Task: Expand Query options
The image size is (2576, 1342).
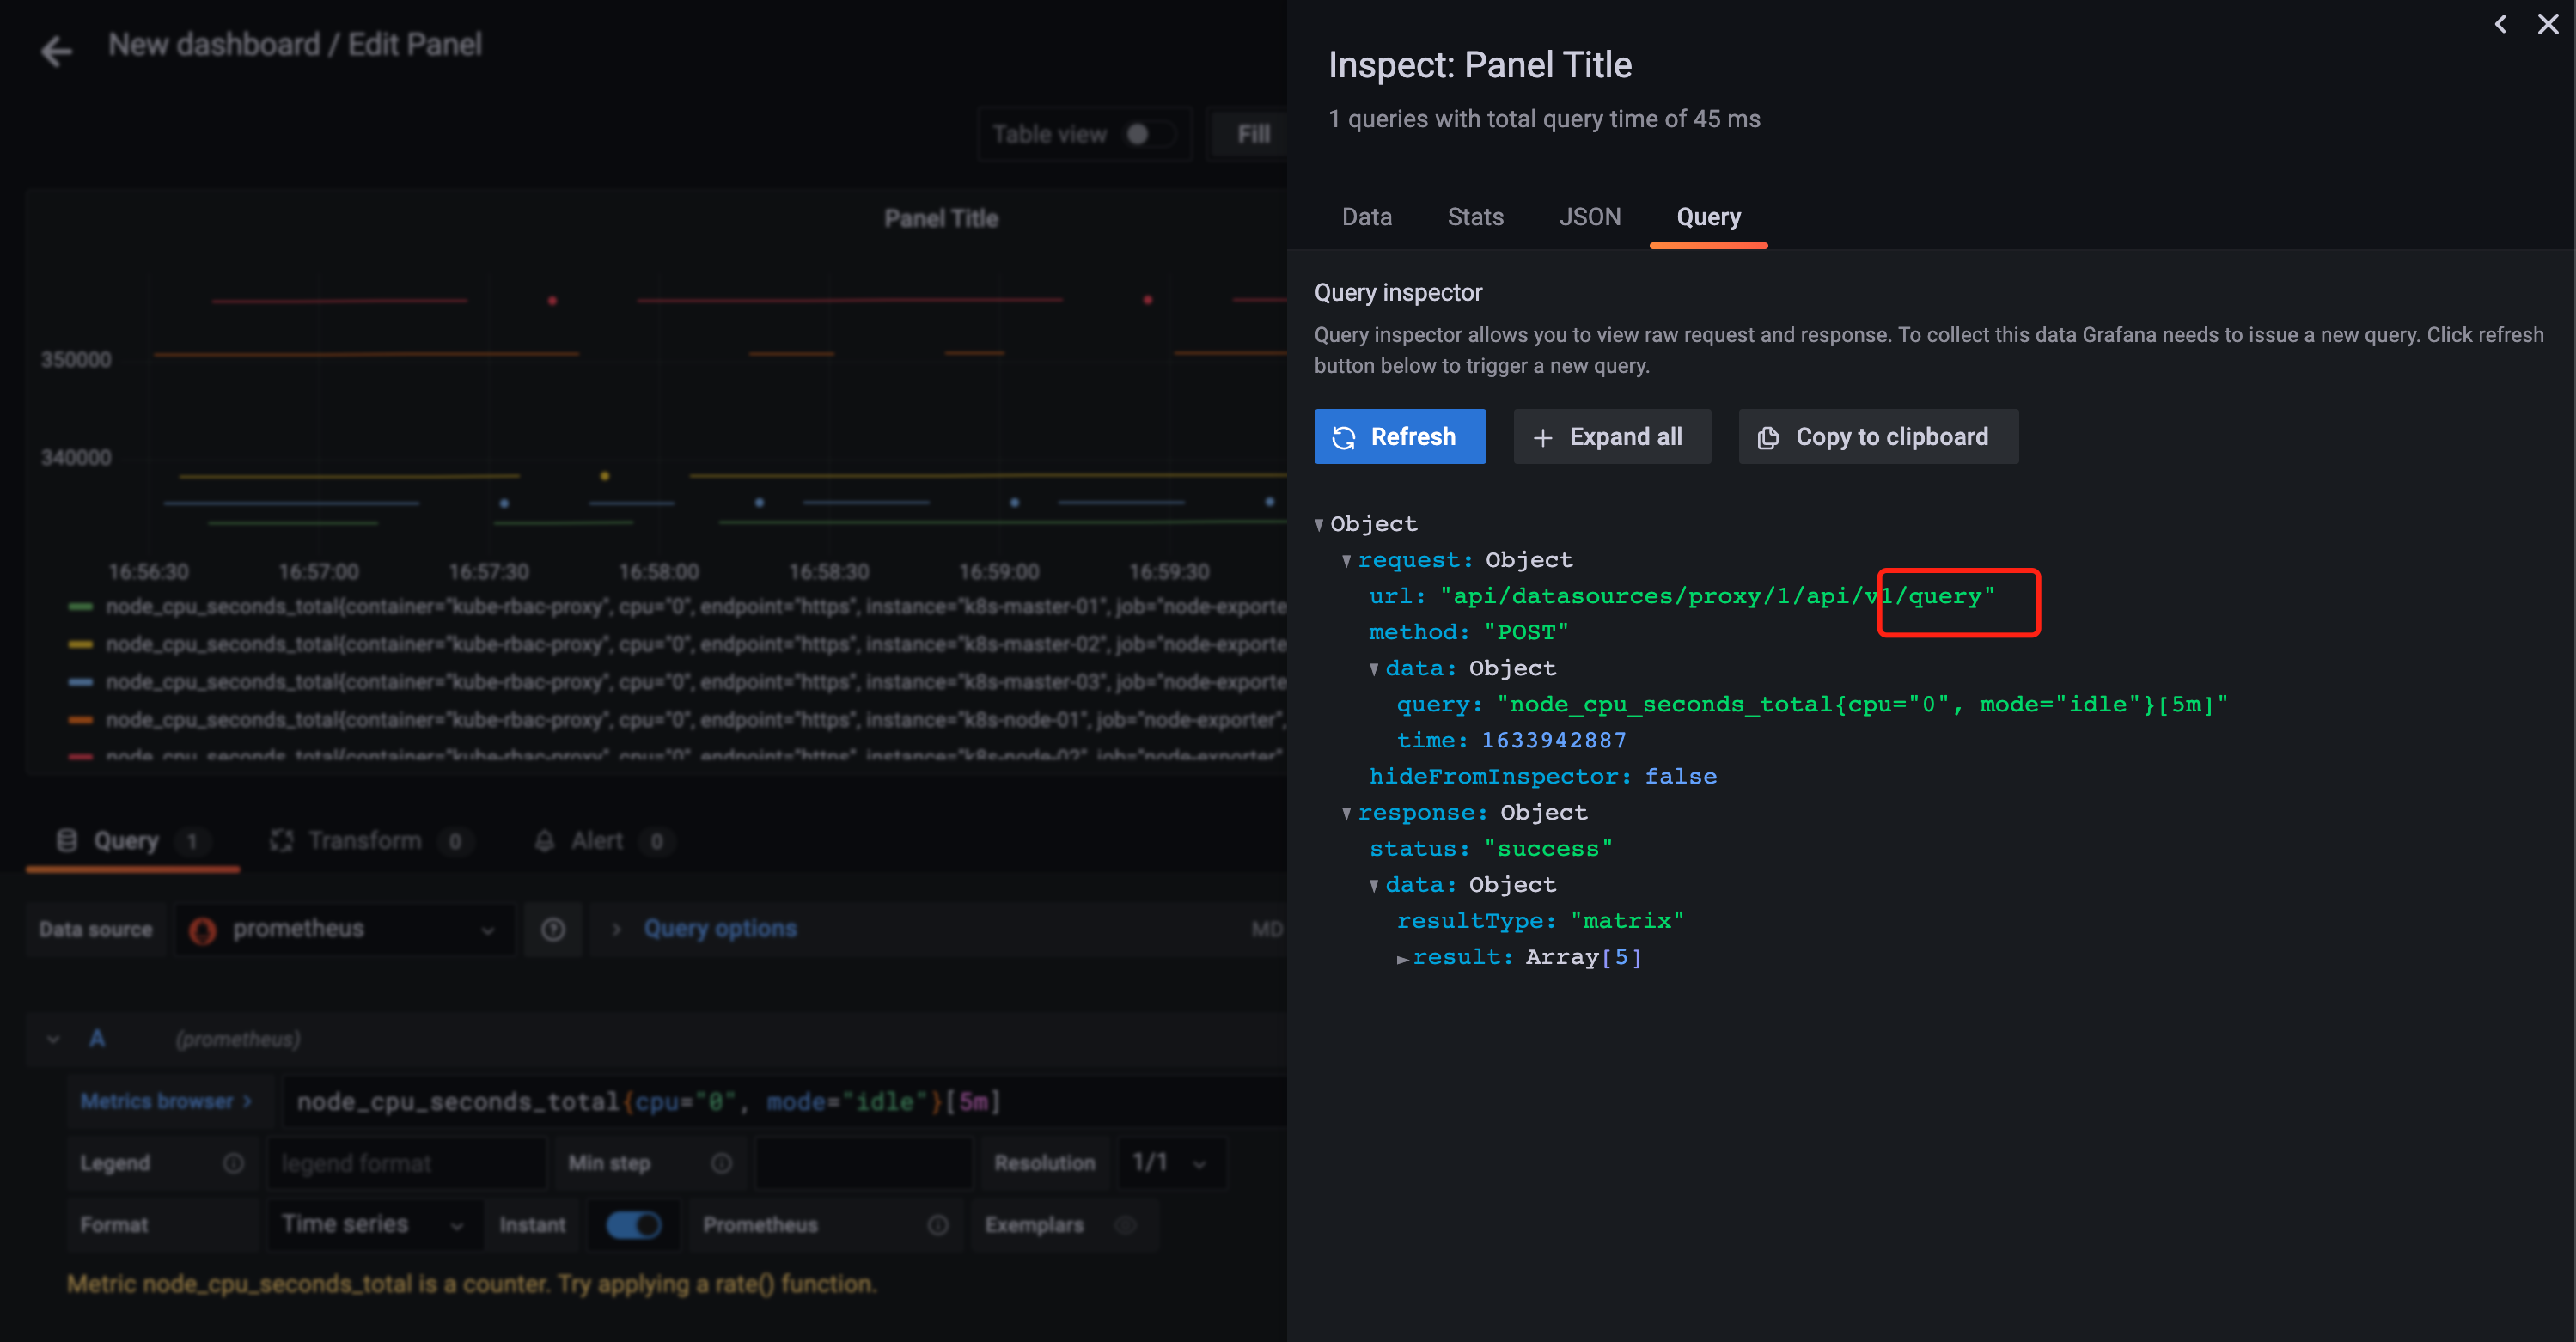Action: tap(719, 929)
